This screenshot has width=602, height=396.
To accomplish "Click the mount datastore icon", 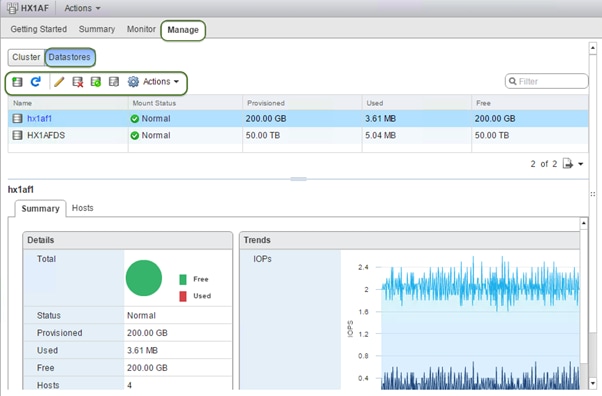I will (96, 82).
